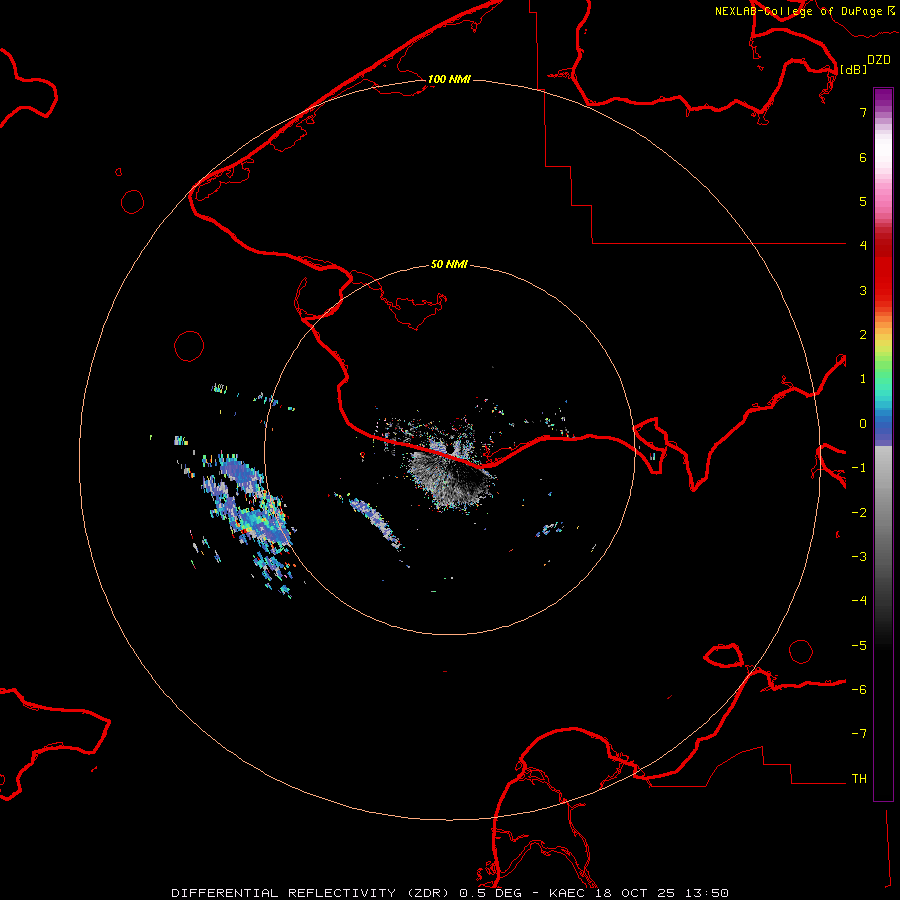The width and height of the screenshot is (900, 900).
Task: Click the color scale value 2
Action: [x=863, y=335]
